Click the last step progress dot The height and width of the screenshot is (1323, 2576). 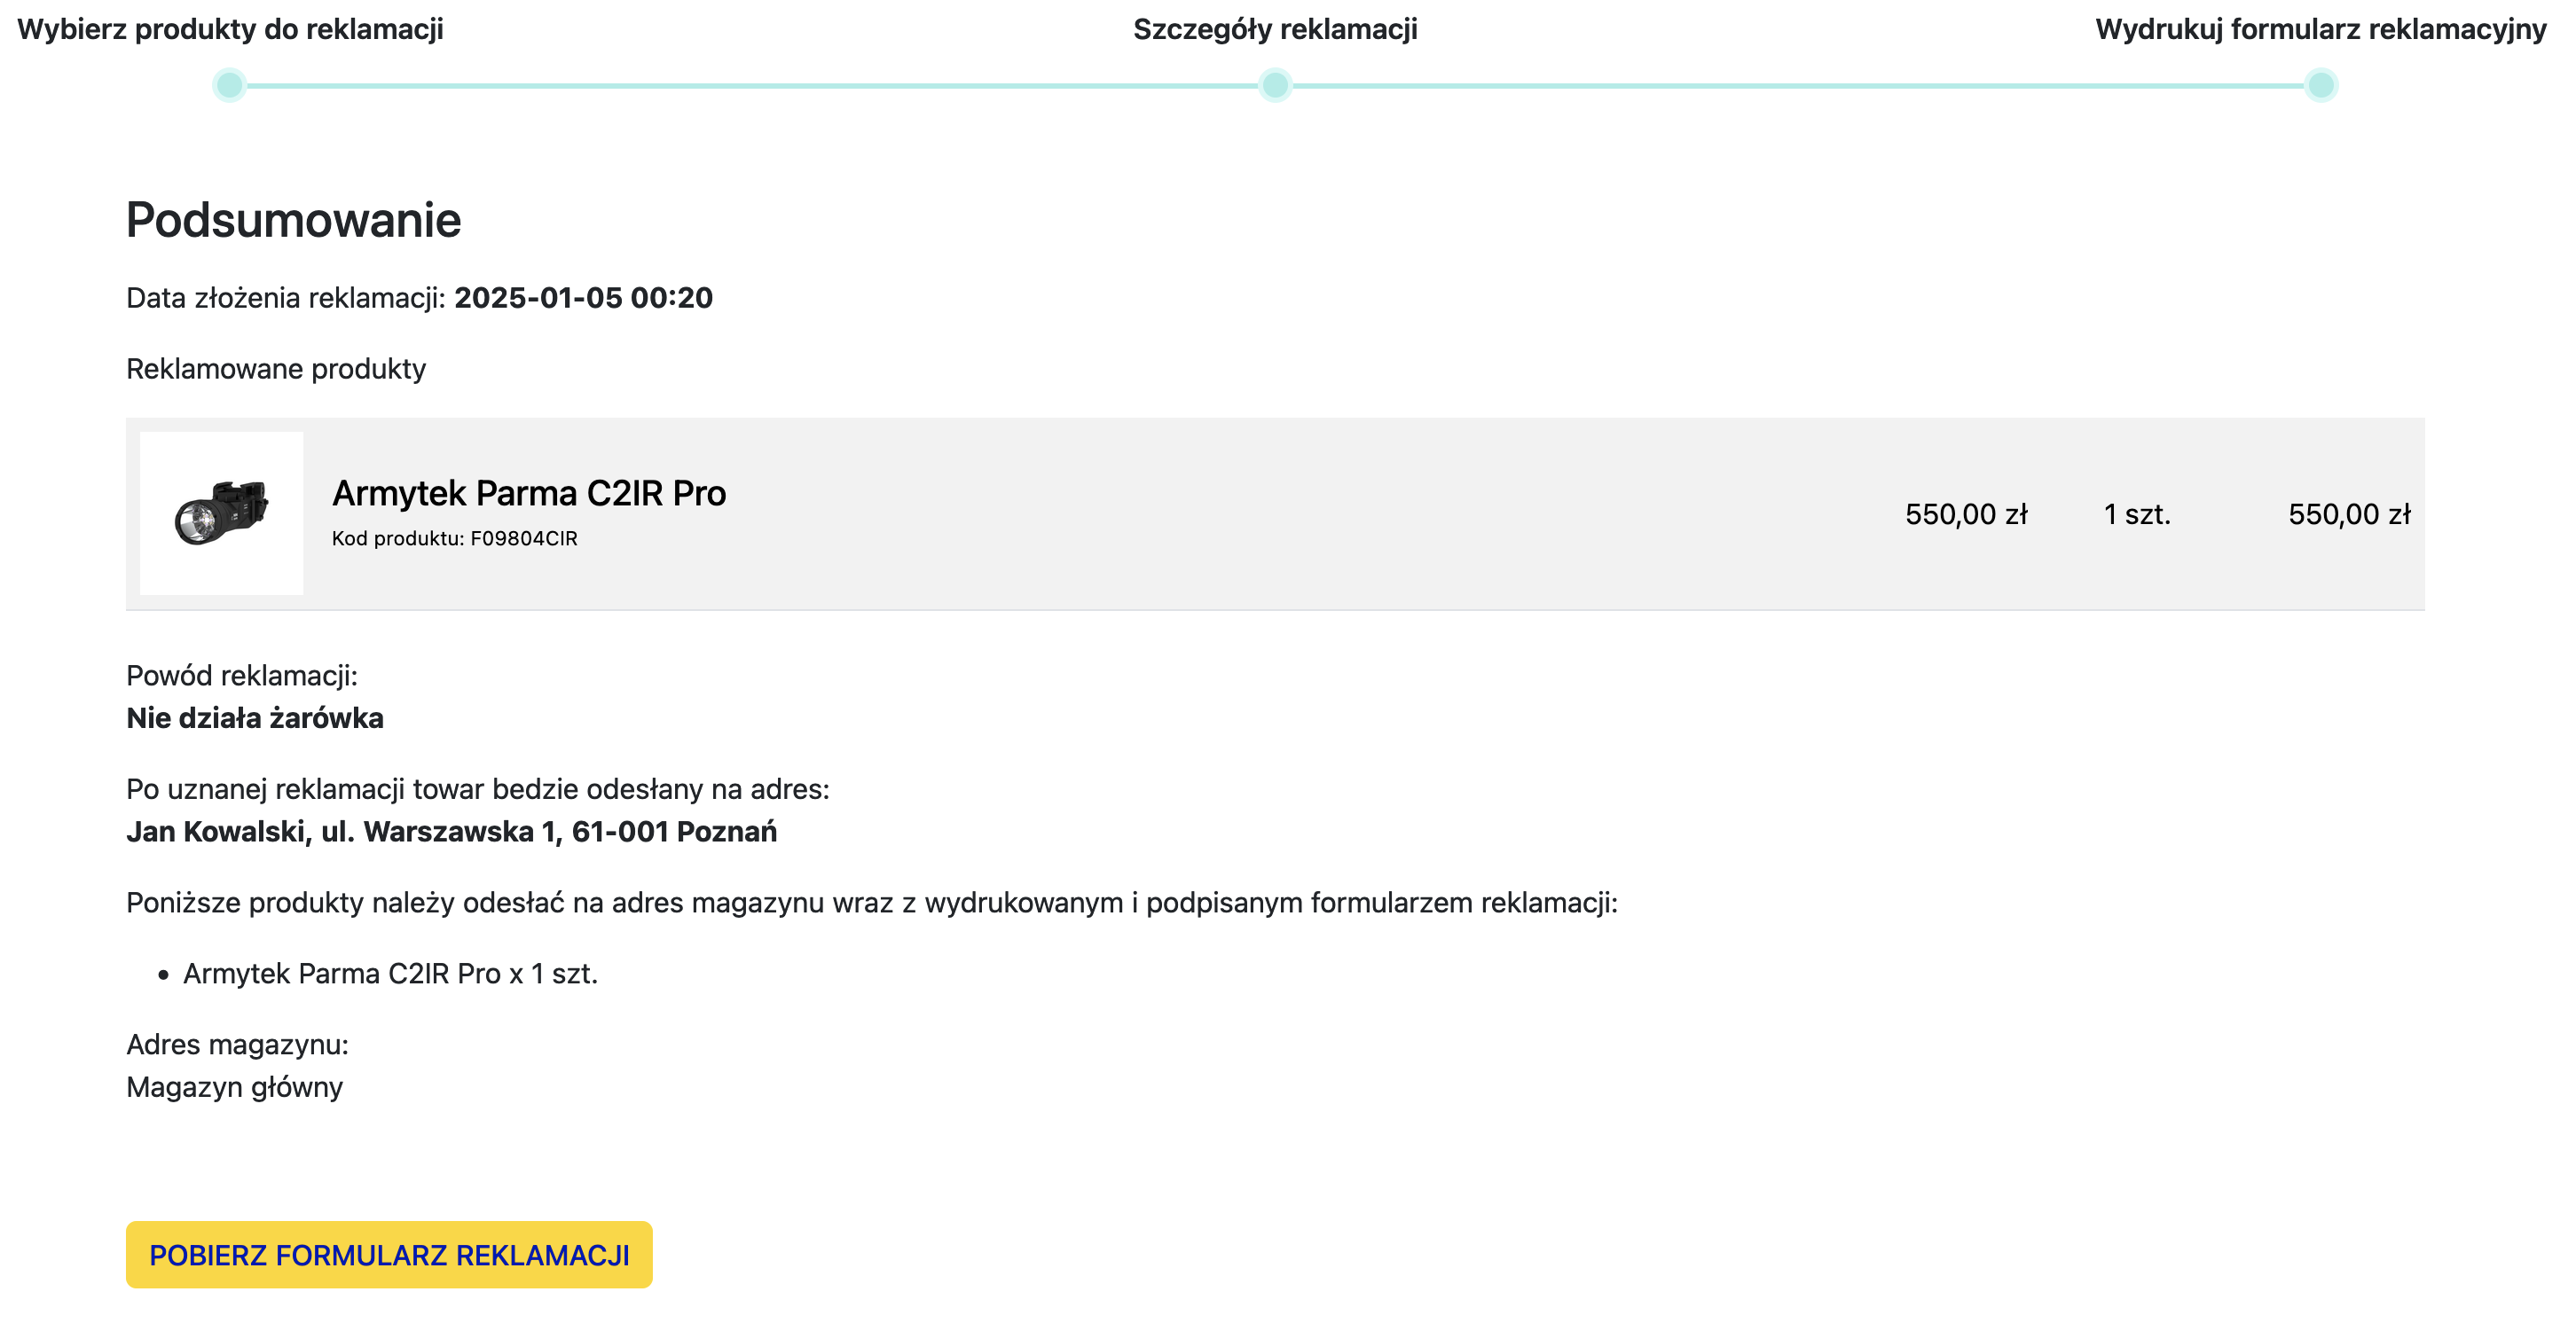tap(2321, 85)
